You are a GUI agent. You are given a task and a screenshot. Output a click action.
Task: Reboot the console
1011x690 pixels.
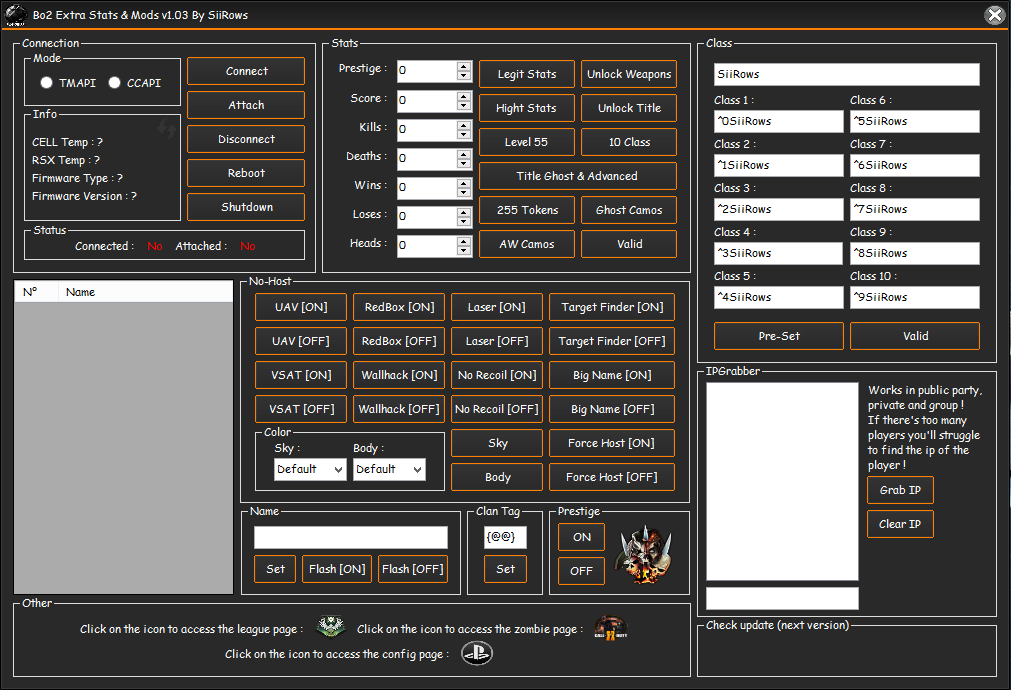coord(246,173)
